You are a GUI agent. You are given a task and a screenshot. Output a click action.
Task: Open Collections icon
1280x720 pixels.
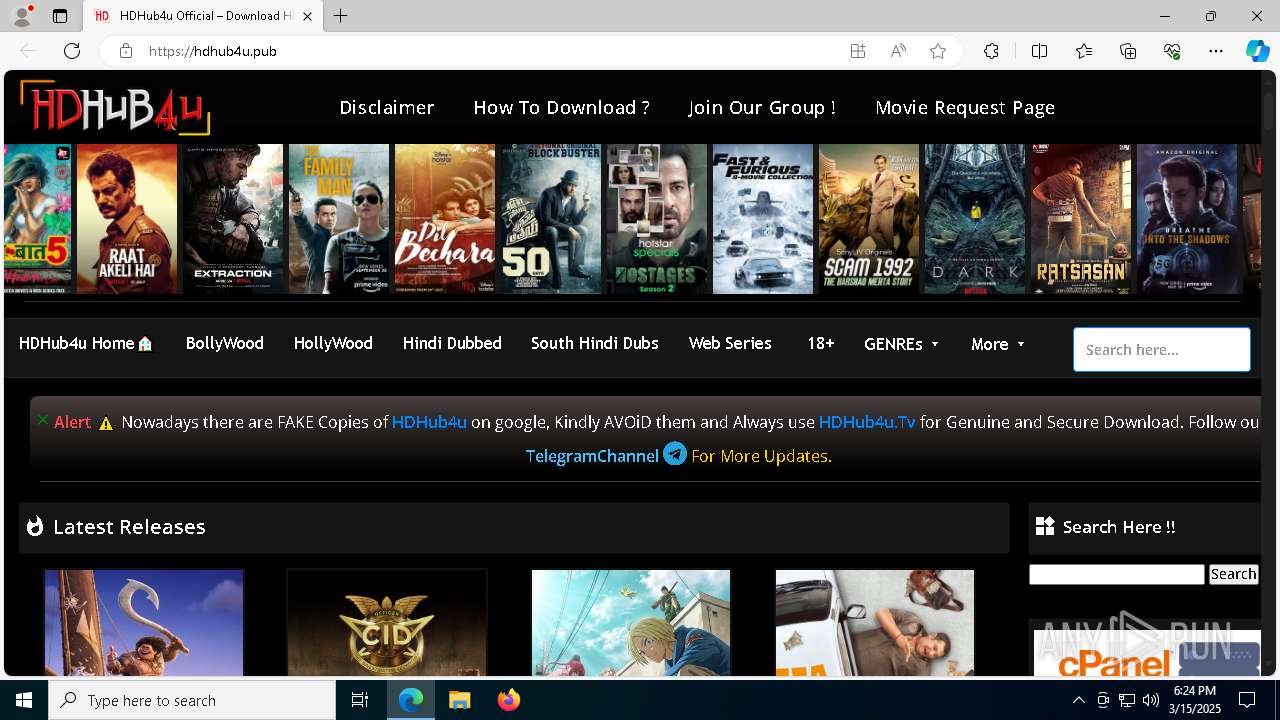(x=1128, y=51)
